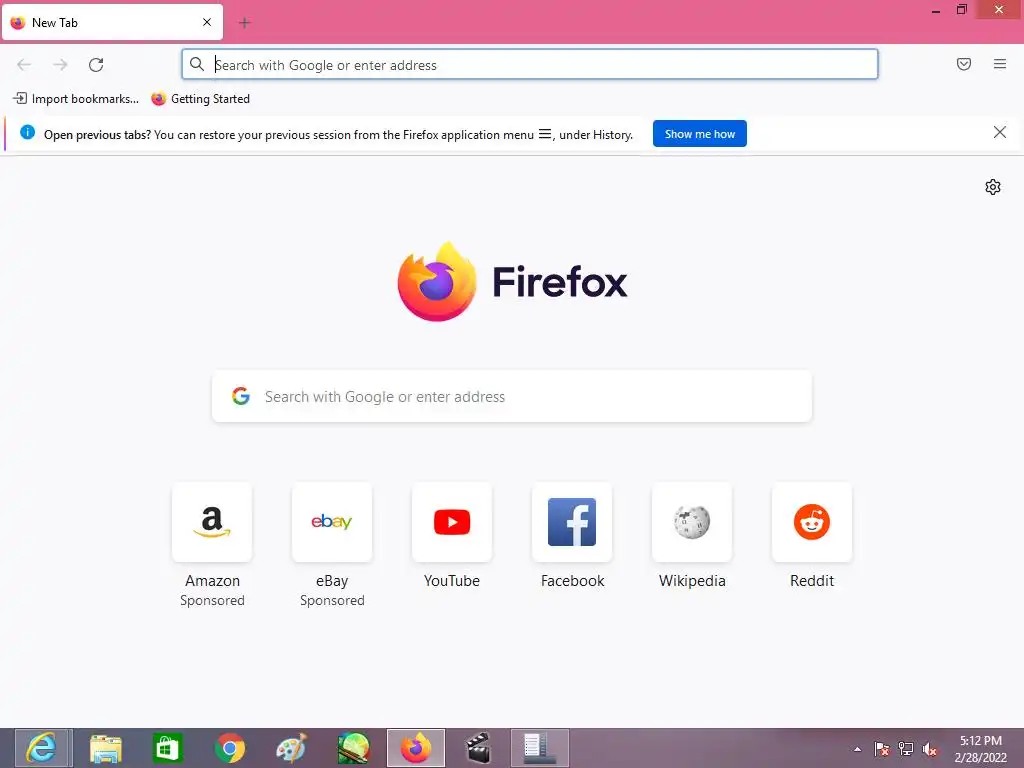Launch Internet Explorer from the taskbar
The image size is (1024, 768).
43,748
